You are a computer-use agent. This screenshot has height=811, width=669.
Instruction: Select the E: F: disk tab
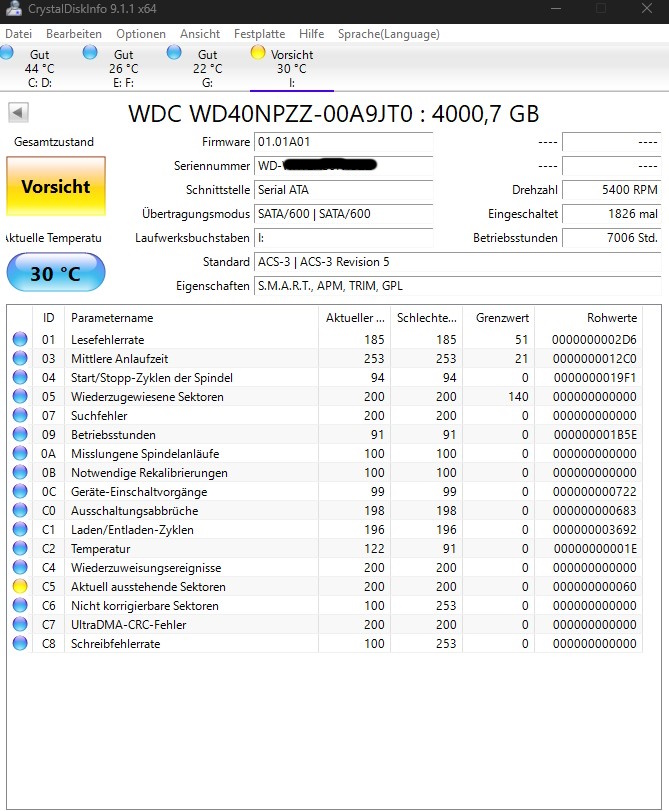pyautogui.click(x=123, y=68)
